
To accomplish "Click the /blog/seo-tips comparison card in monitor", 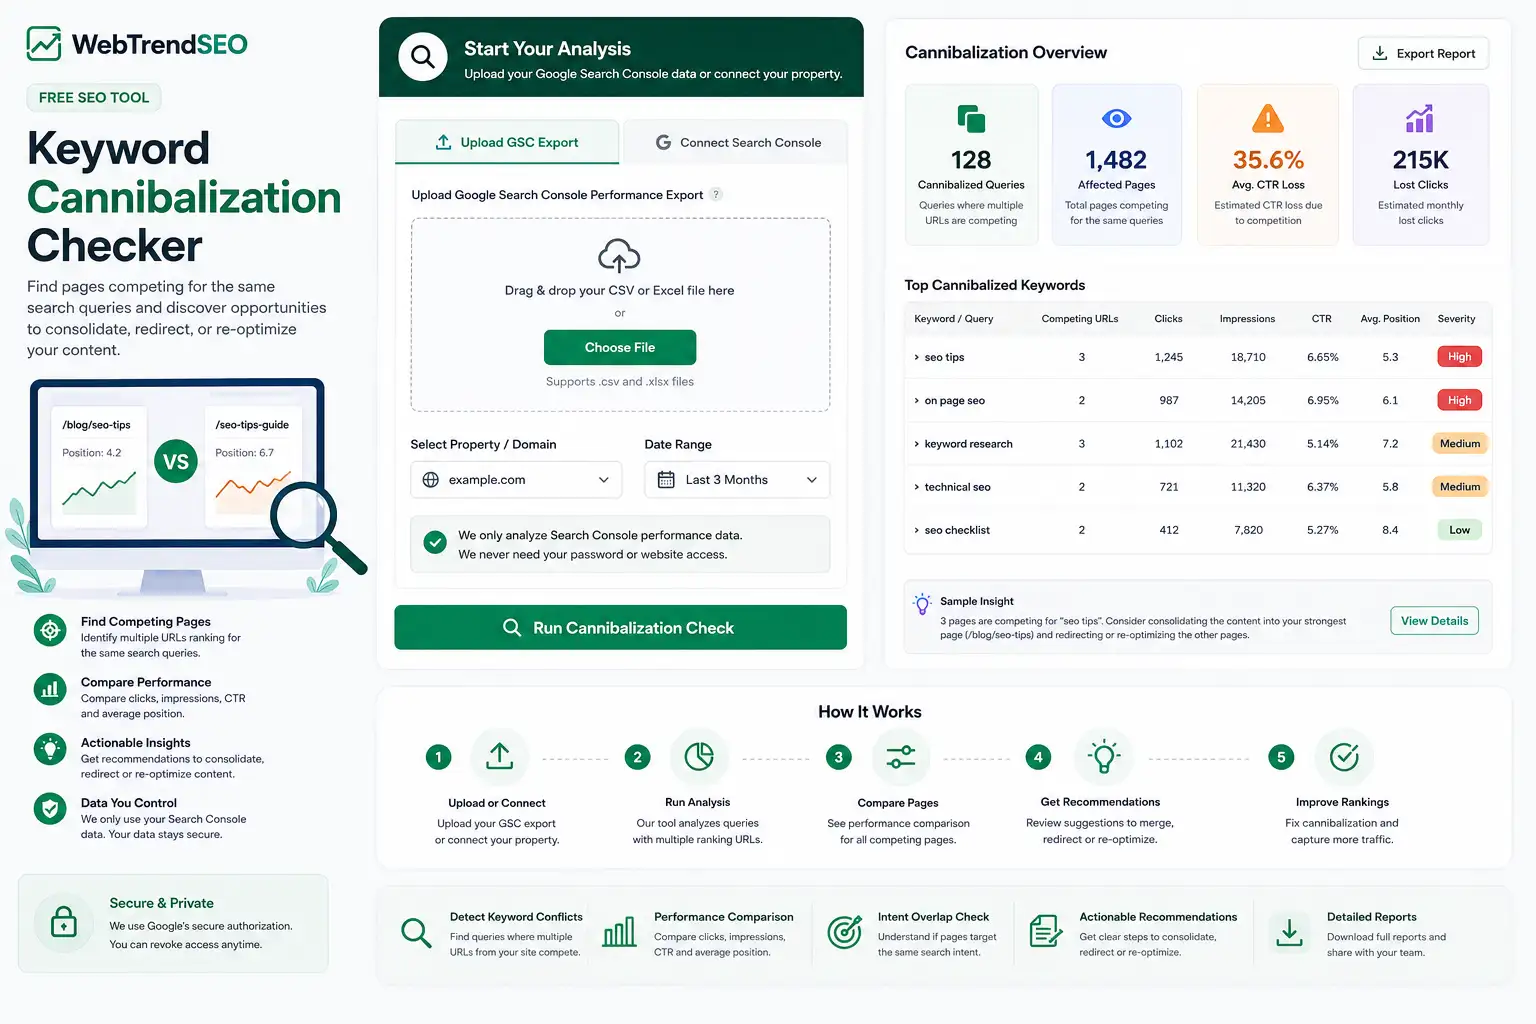I will pyautogui.click(x=99, y=465).
